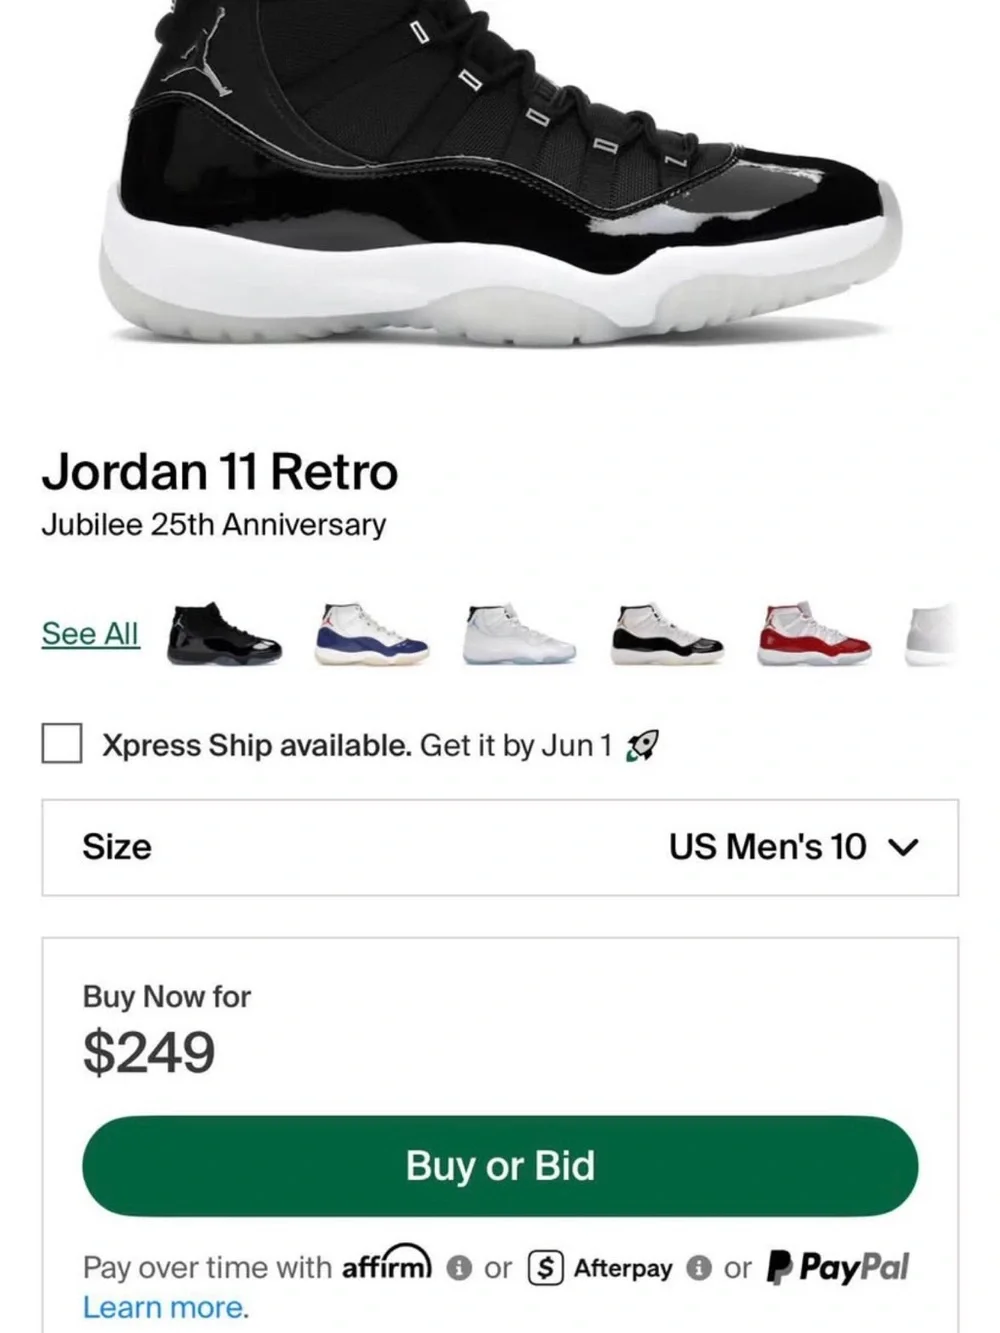Click the Xpress Ship rocket icon
This screenshot has width=1000, height=1333.
coord(642,746)
